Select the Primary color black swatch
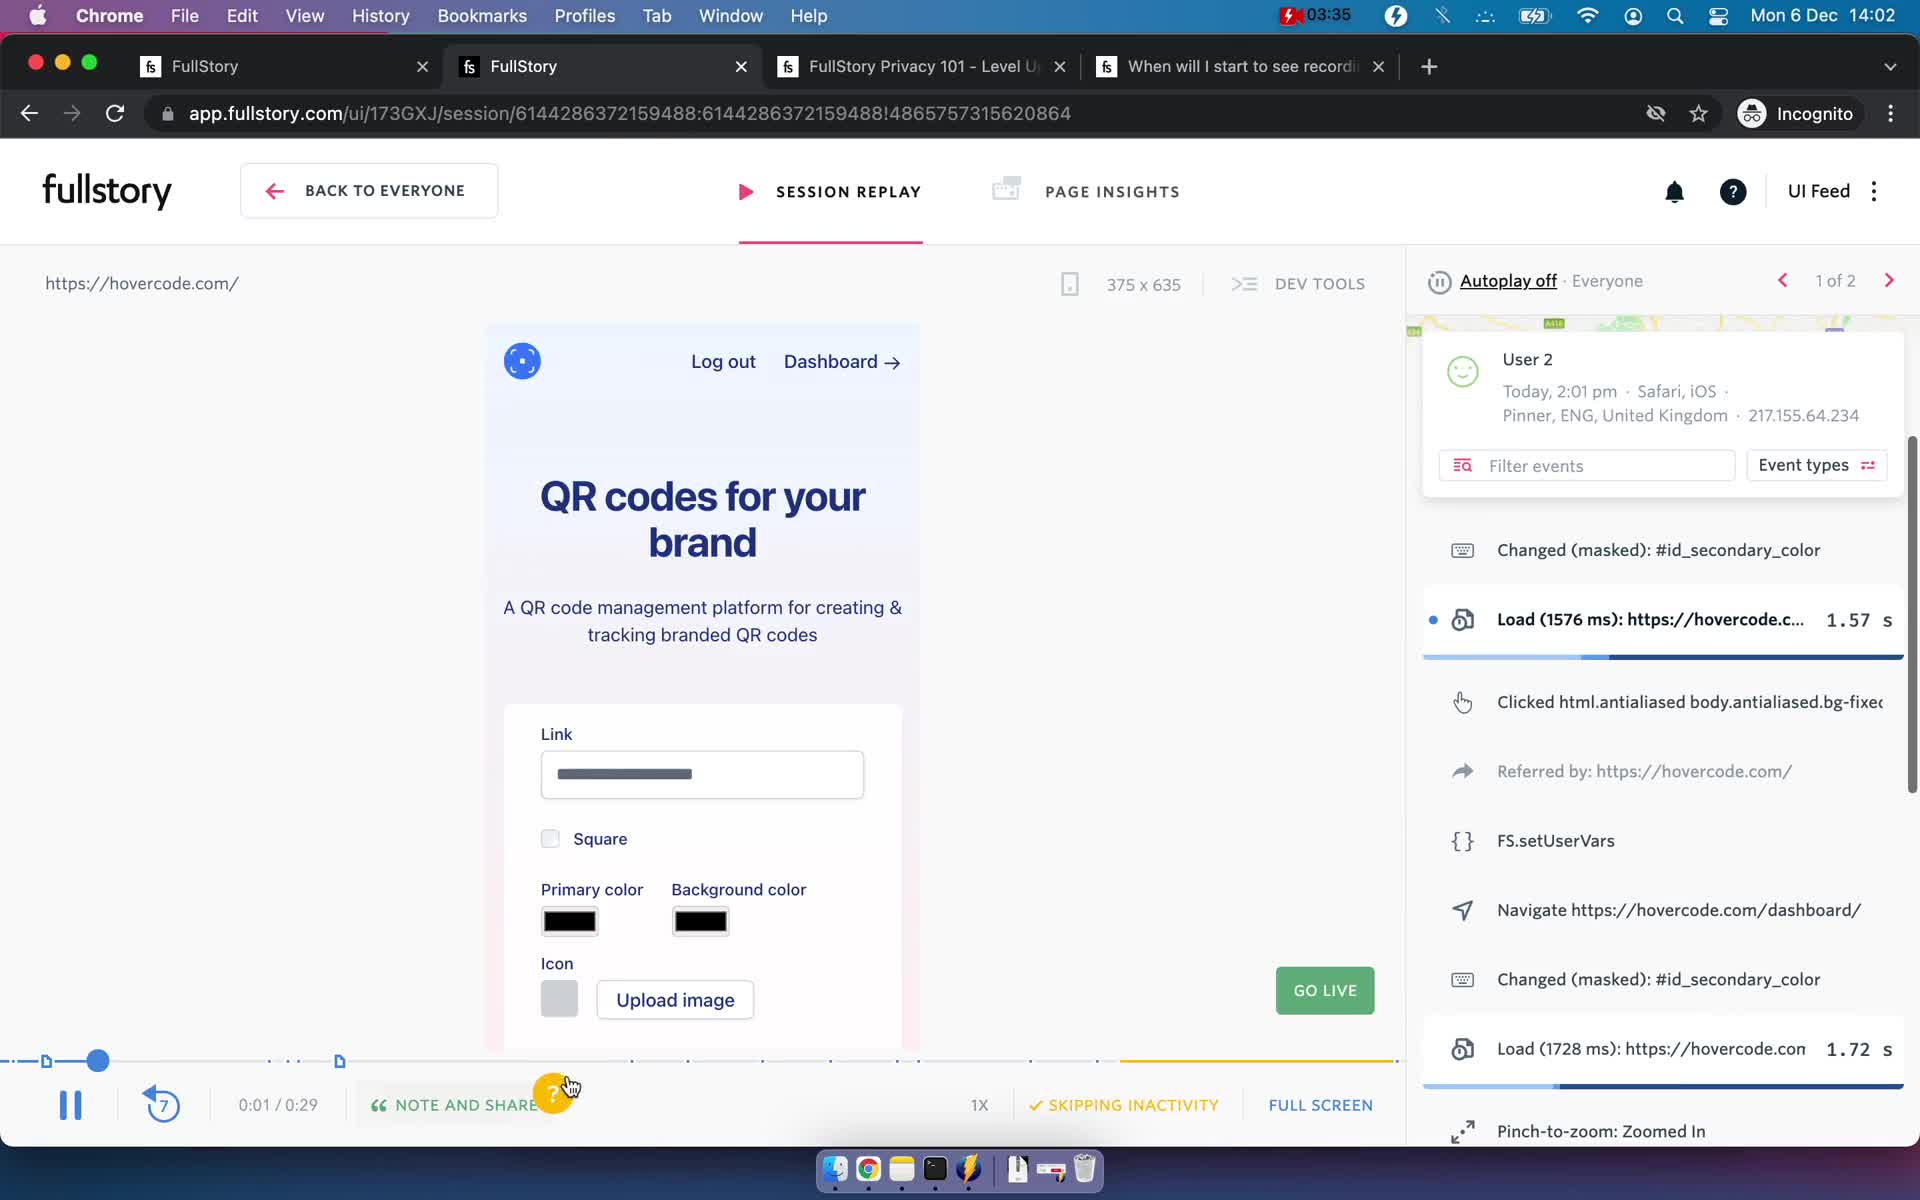This screenshot has height=1200, width=1920. click(x=570, y=921)
